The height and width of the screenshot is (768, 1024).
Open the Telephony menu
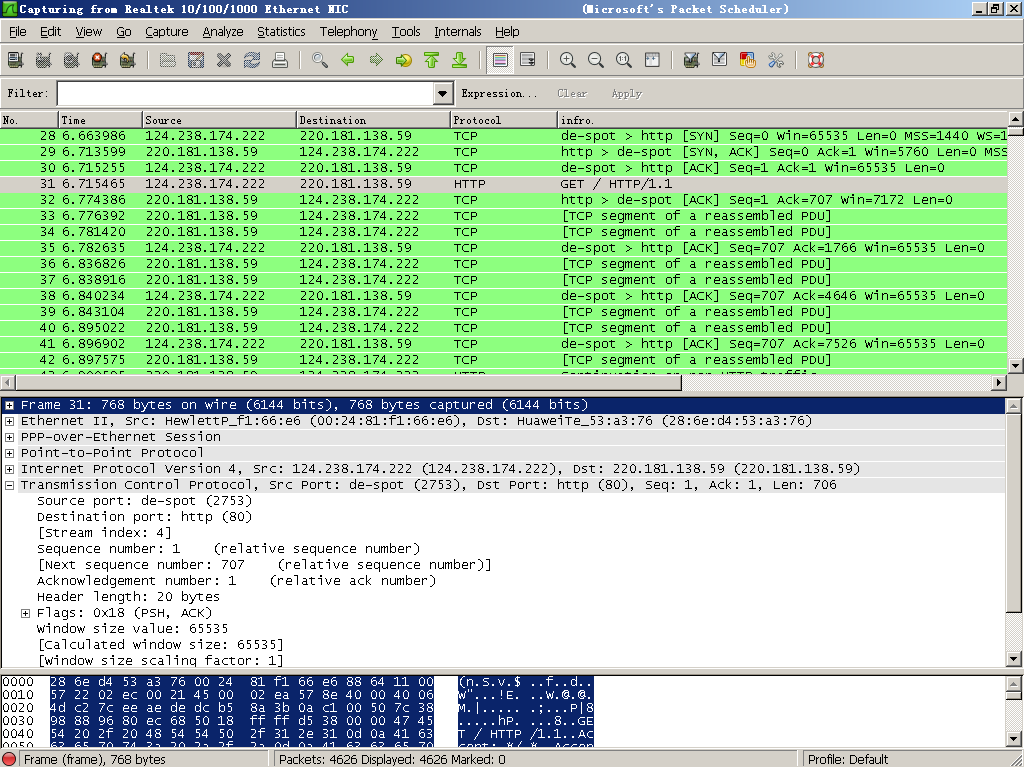(x=348, y=31)
